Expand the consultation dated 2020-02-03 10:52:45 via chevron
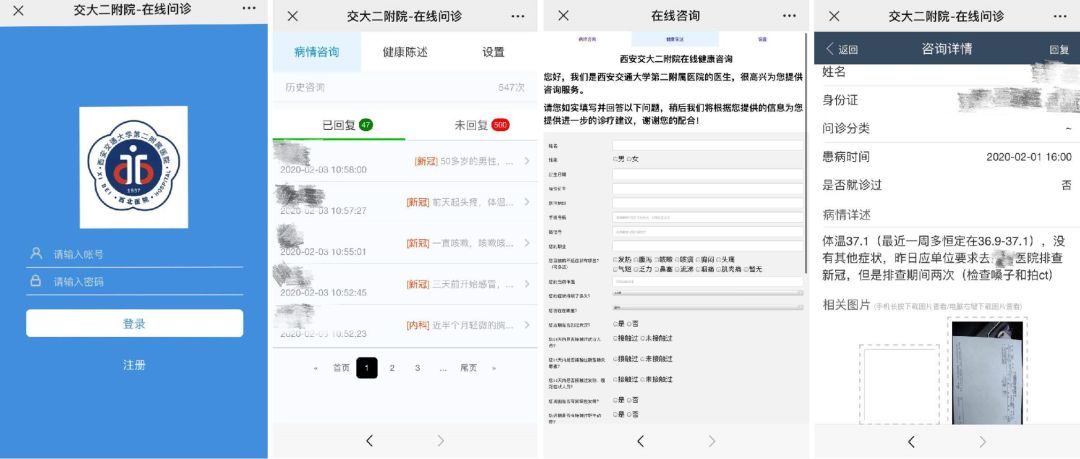Image resolution: width=1080 pixels, height=459 pixels. (x=527, y=283)
